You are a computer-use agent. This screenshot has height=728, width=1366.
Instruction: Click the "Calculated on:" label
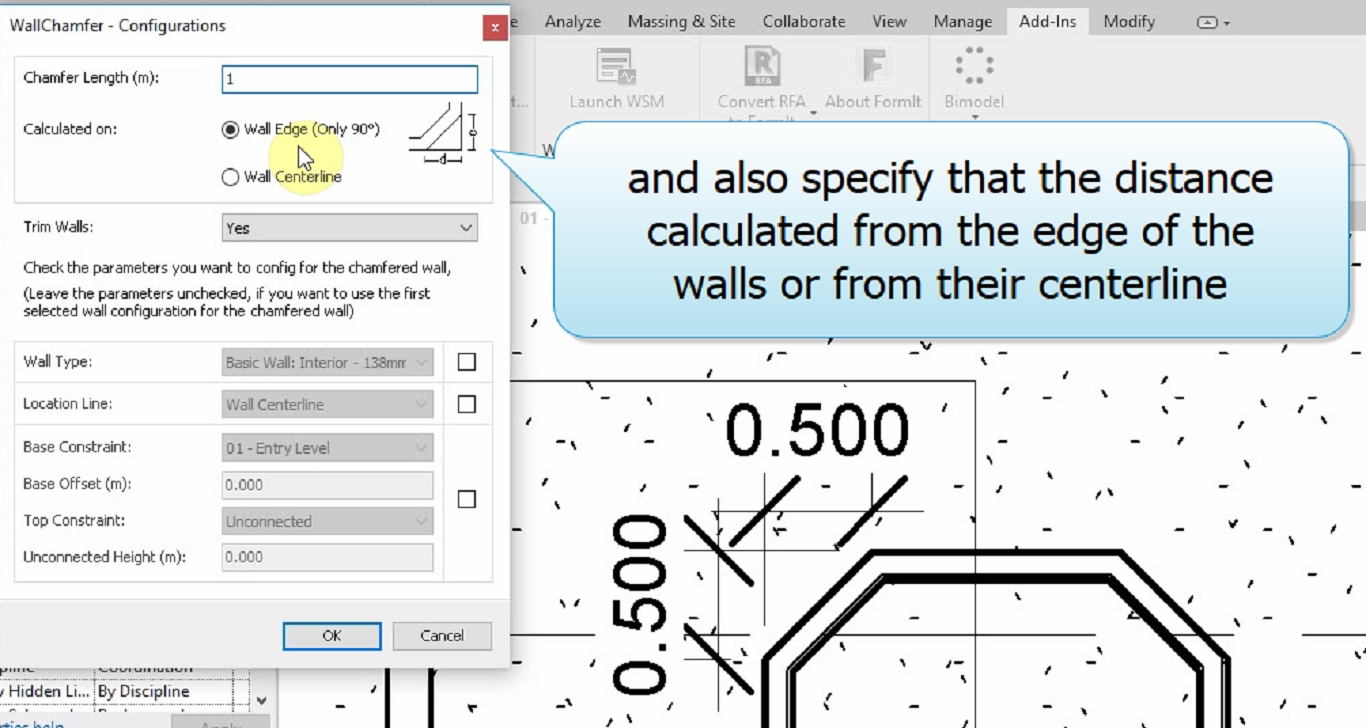tap(70, 129)
